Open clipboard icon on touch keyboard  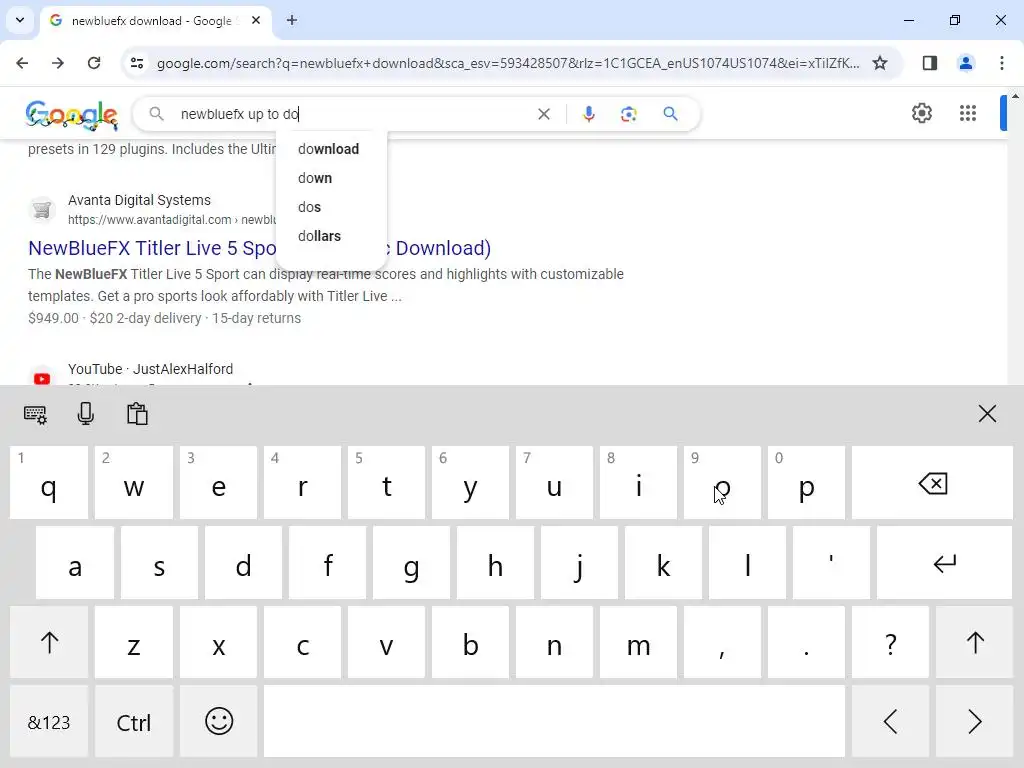point(137,414)
